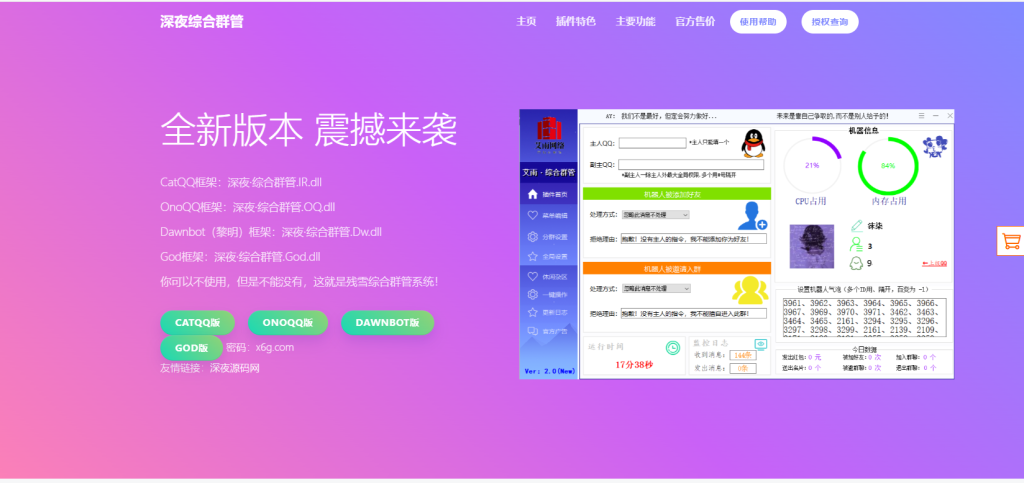The height and width of the screenshot is (483, 1024).
Task: Click the CatQQ框架 dll line
Action: (241, 182)
